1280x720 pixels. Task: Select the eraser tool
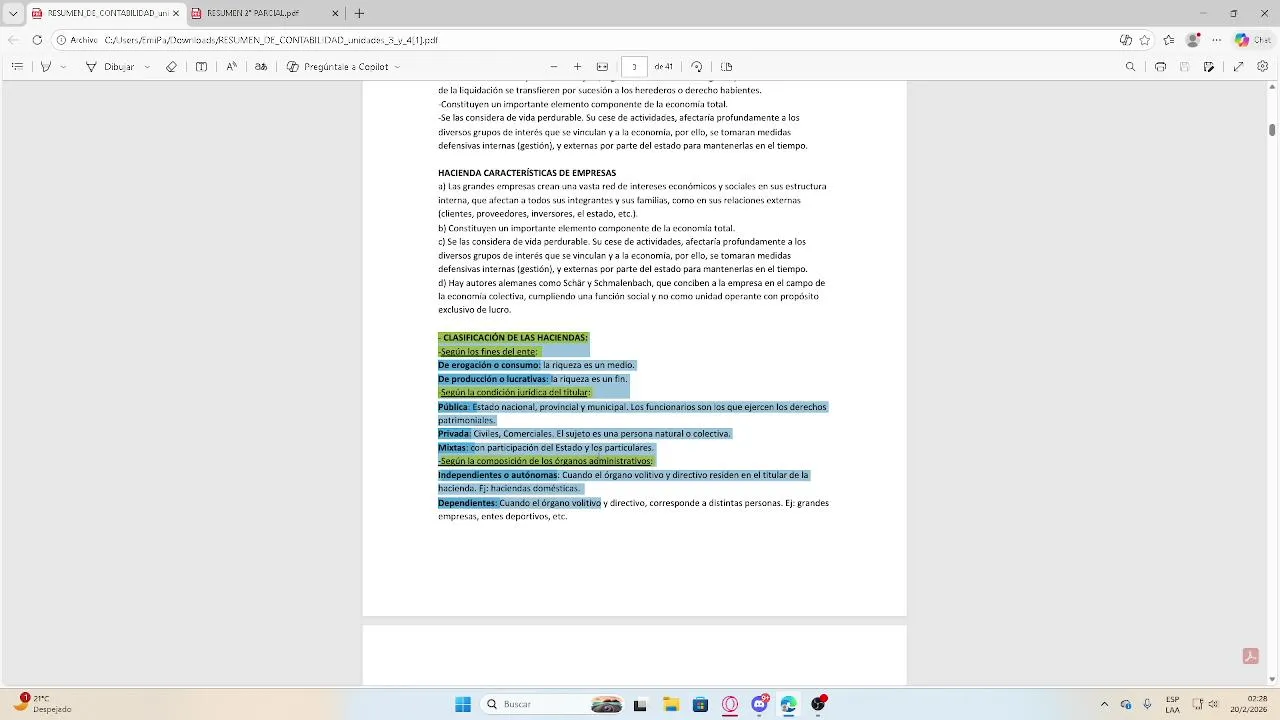tap(171, 67)
